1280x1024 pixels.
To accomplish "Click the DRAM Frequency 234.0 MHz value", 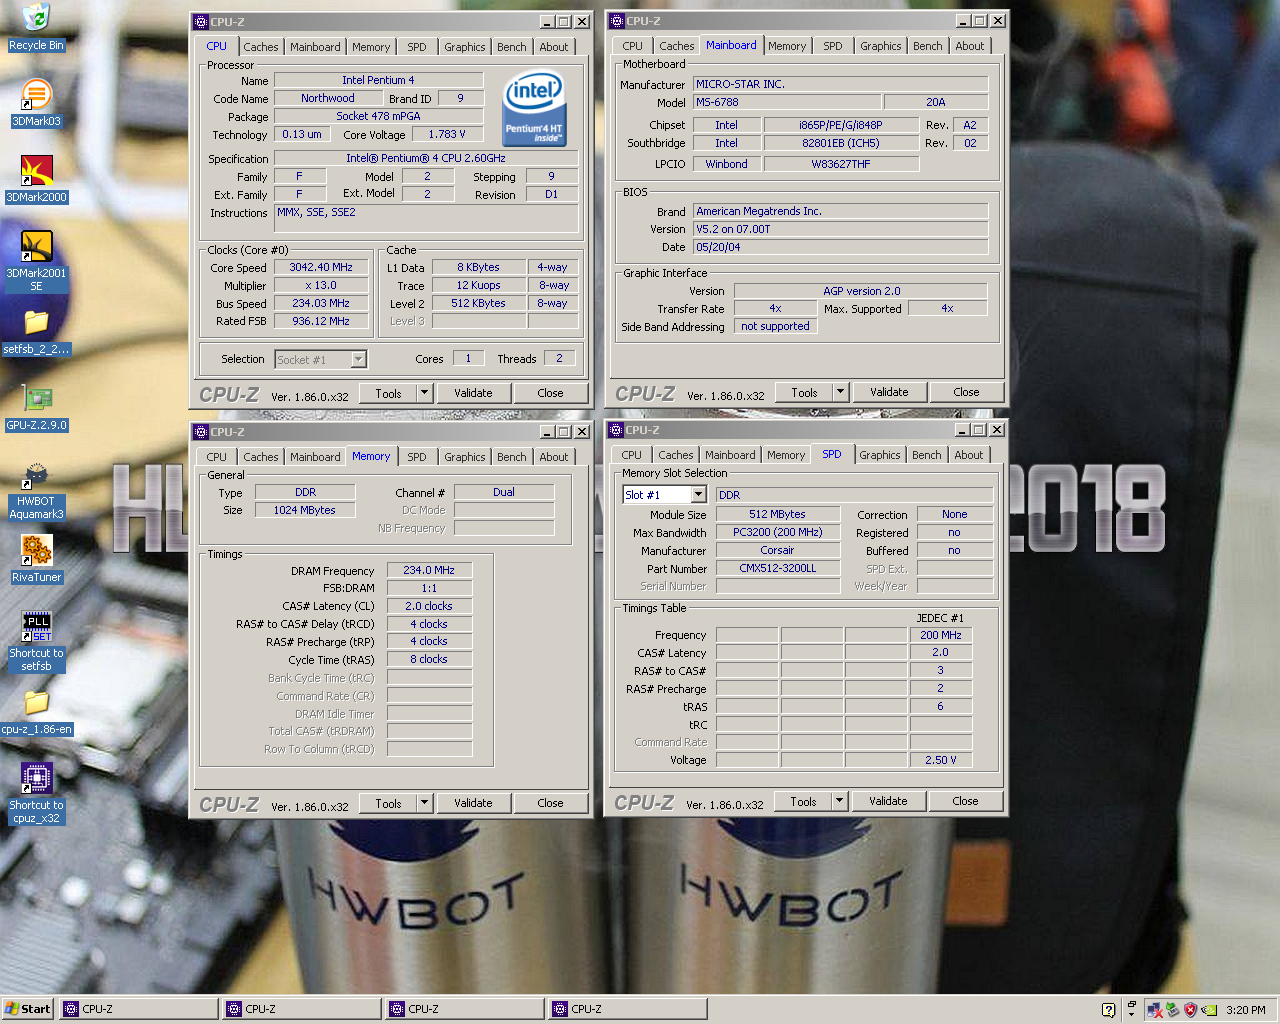I will click(x=429, y=570).
